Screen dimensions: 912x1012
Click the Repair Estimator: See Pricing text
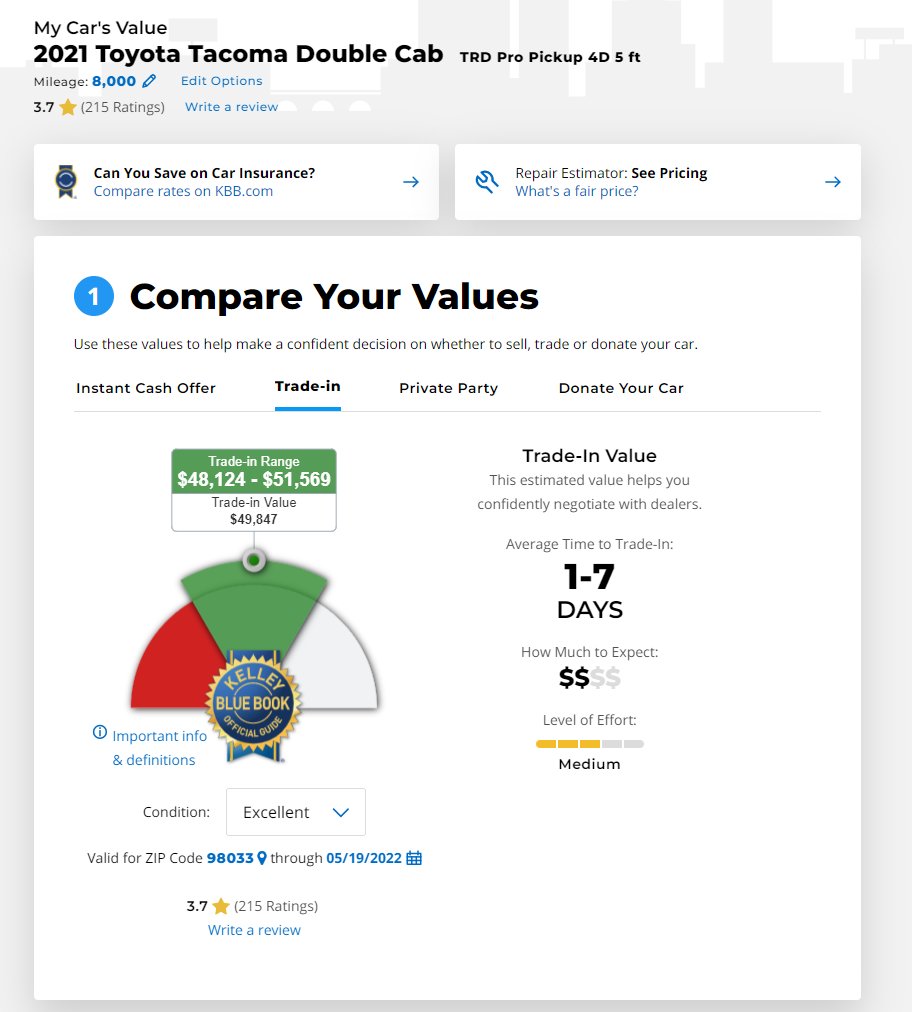(611, 173)
